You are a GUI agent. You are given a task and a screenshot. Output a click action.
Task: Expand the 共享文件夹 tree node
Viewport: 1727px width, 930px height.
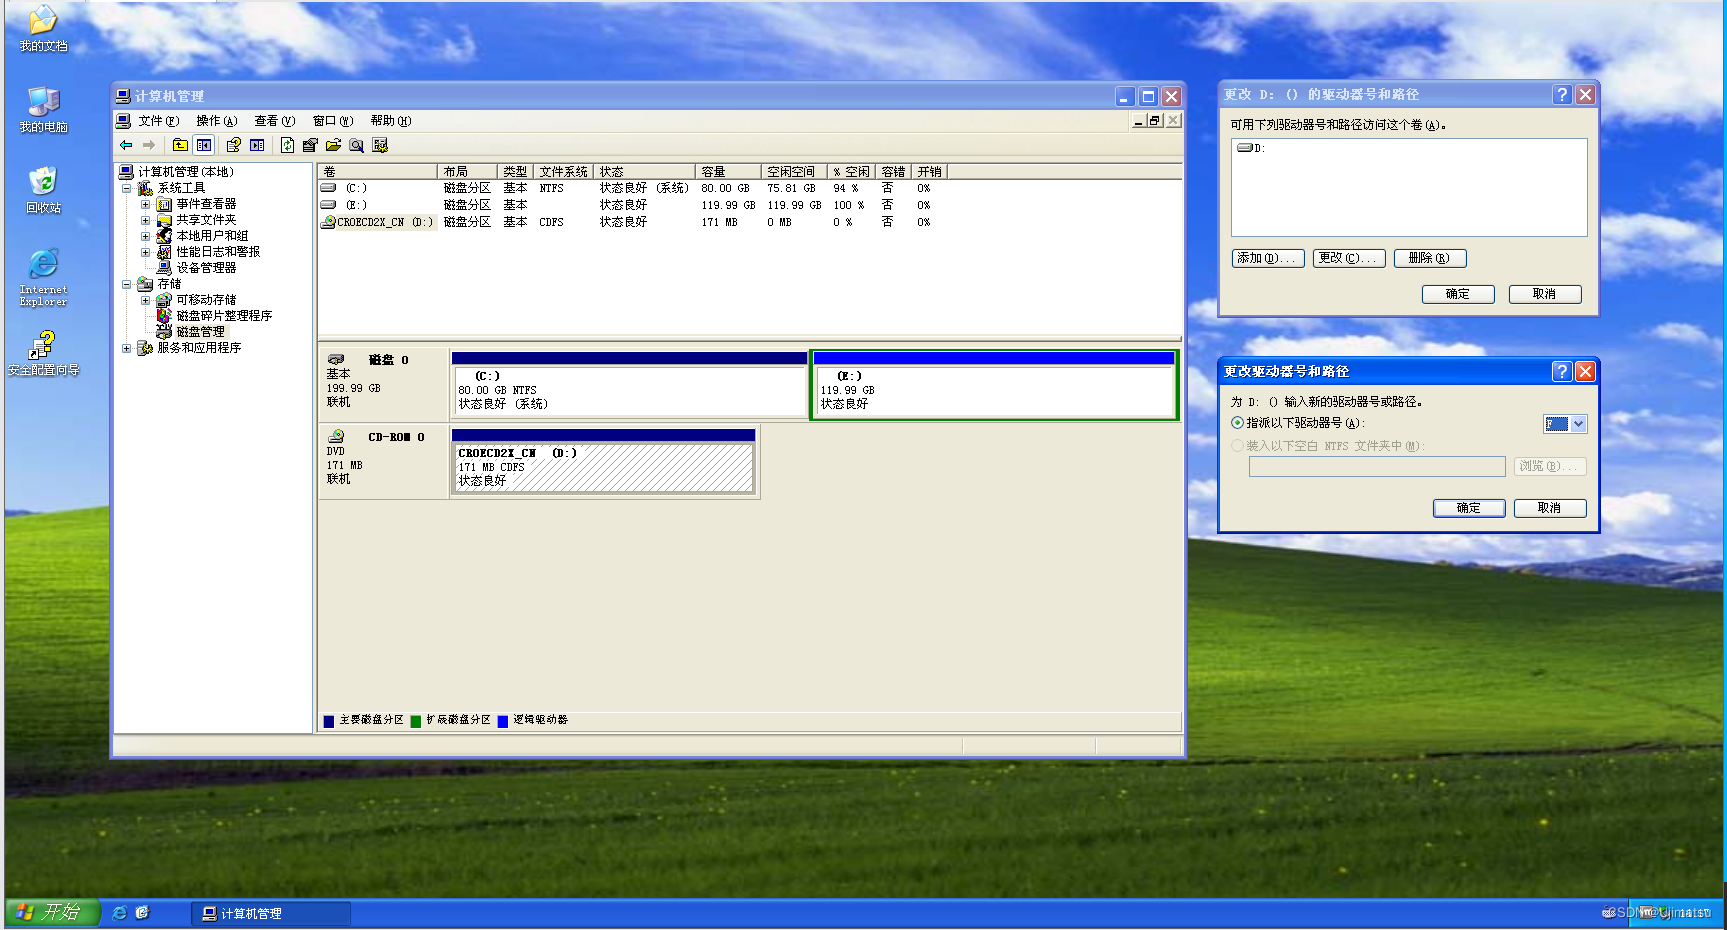point(146,220)
